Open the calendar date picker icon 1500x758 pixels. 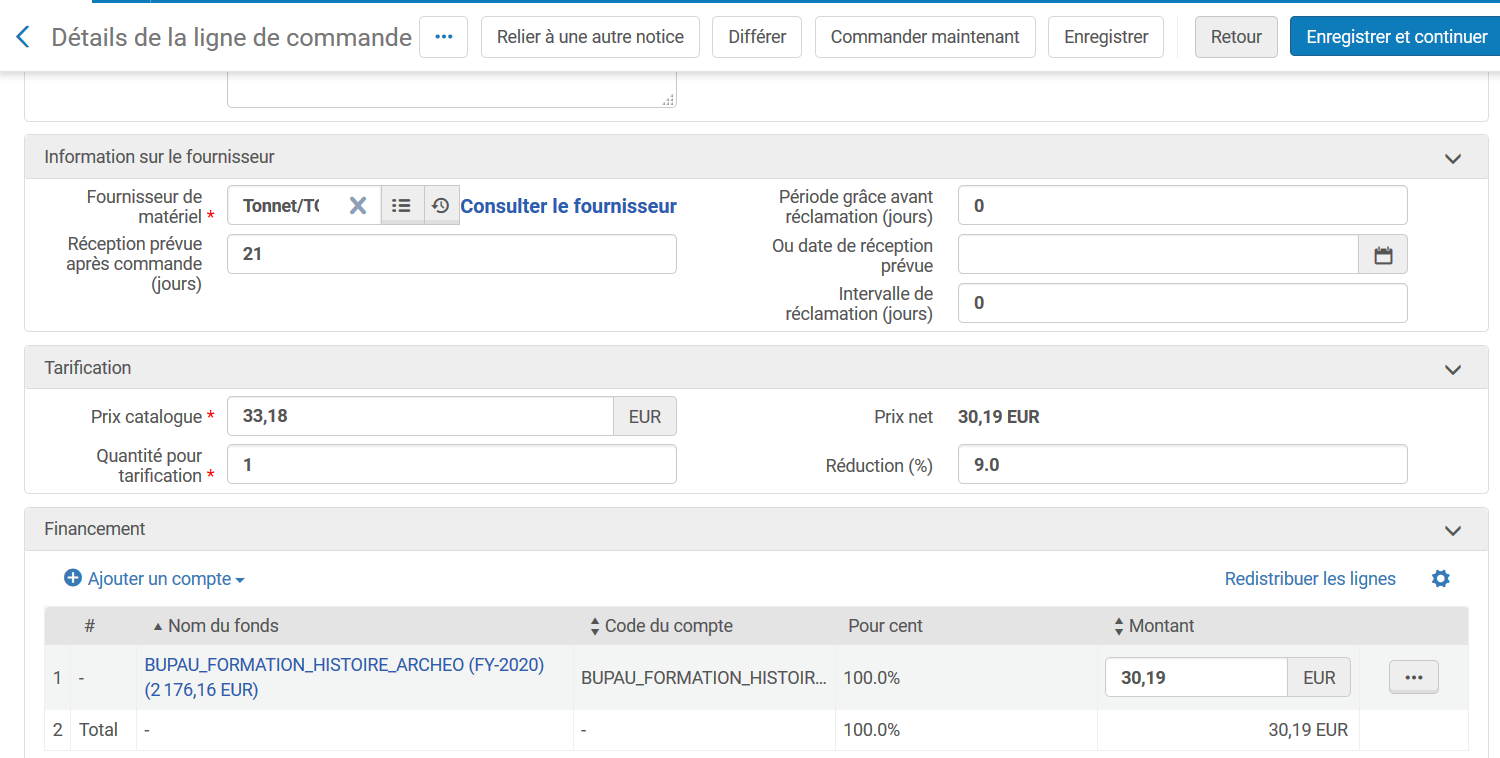pos(1383,255)
